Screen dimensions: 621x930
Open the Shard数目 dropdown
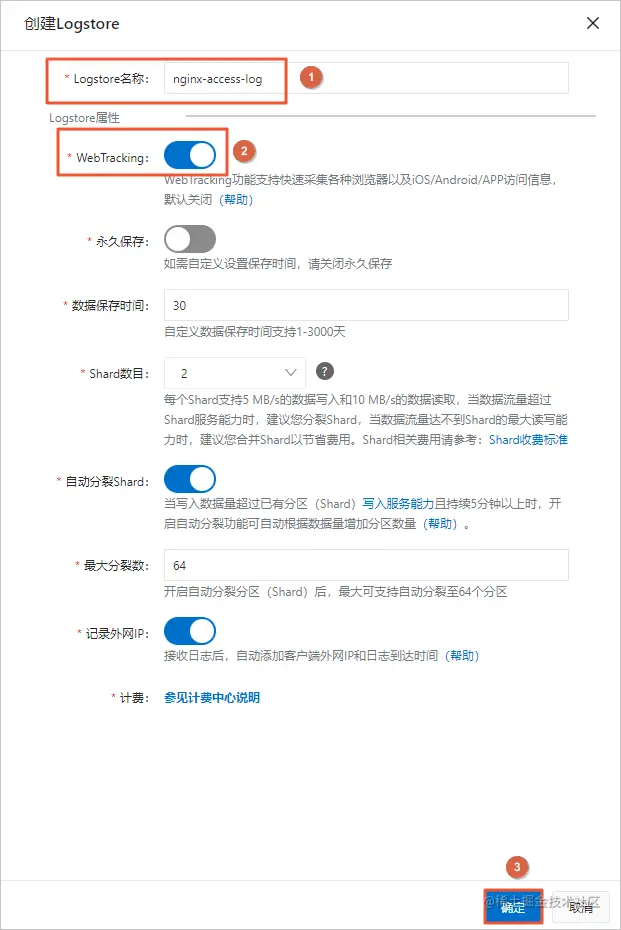tap(235, 373)
